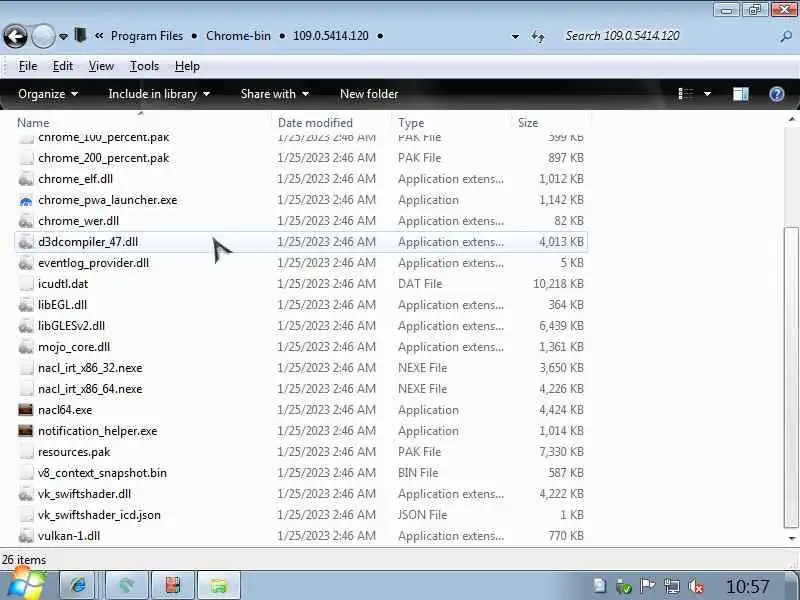Viewport: 800px width, 600px height.
Task: Open the Organize dropdown
Action: tap(48, 94)
